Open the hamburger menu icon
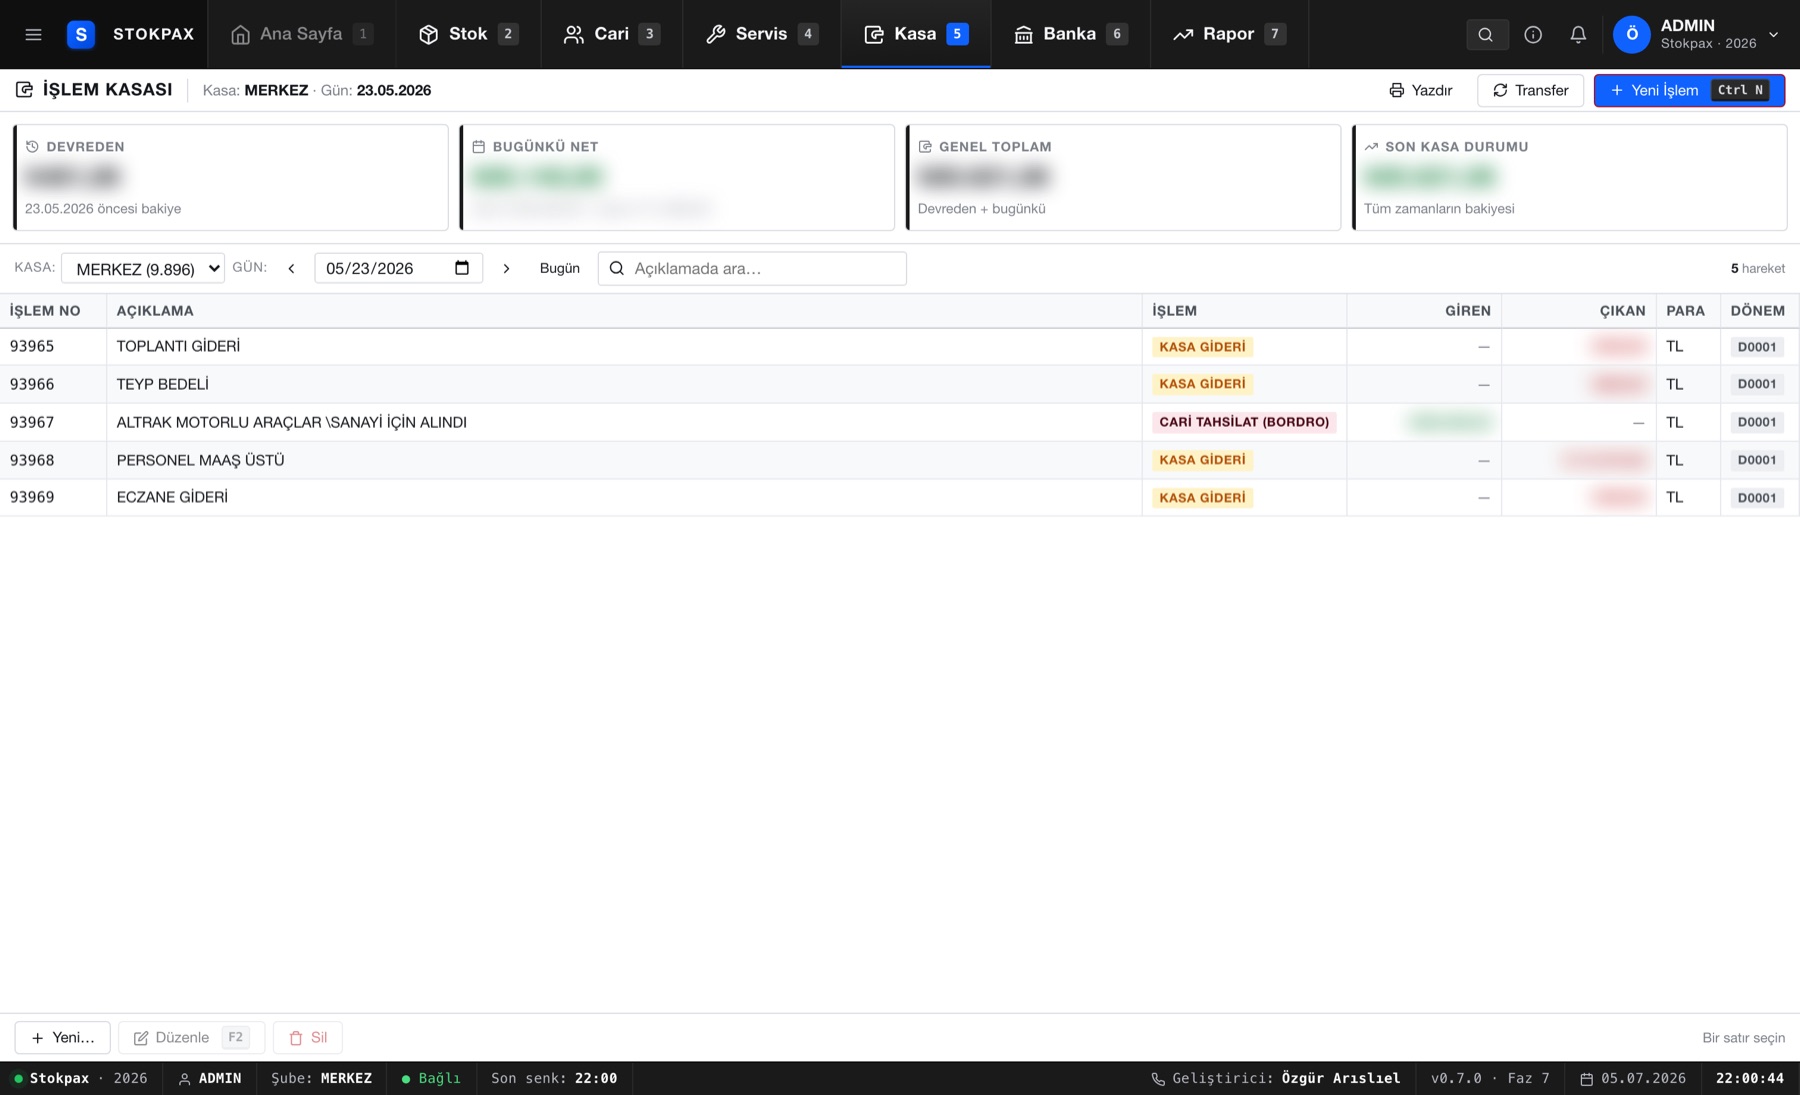 tap(33, 34)
